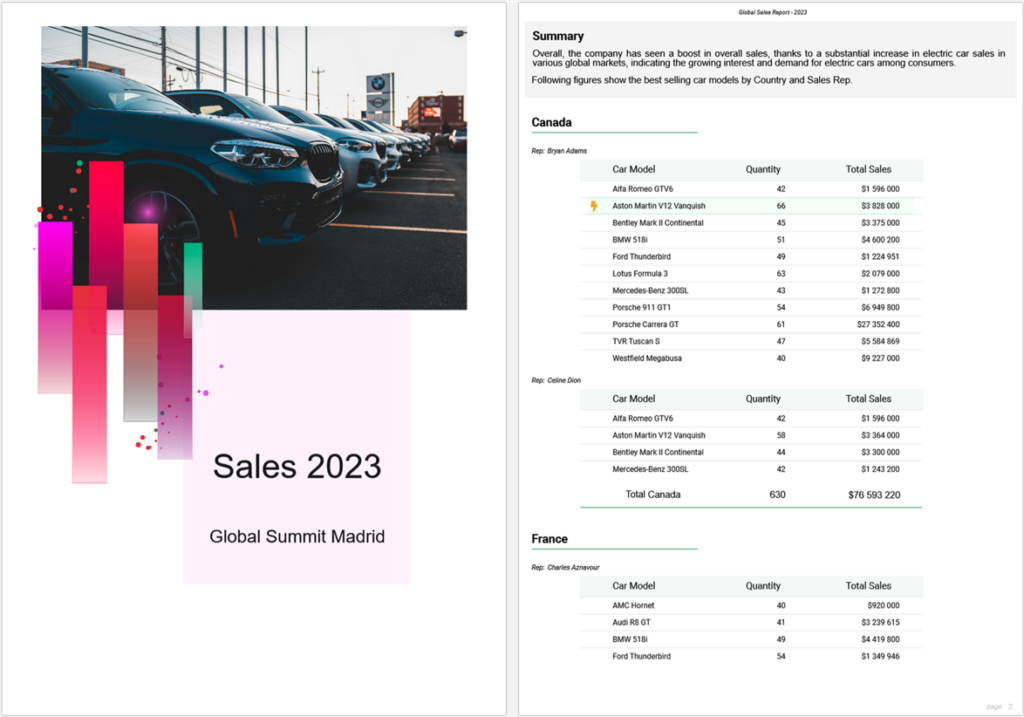Click 'Alfa Romeo GTV6' in Bryan Adams table
Viewport: 1024px width, 717px height.
point(643,189)
